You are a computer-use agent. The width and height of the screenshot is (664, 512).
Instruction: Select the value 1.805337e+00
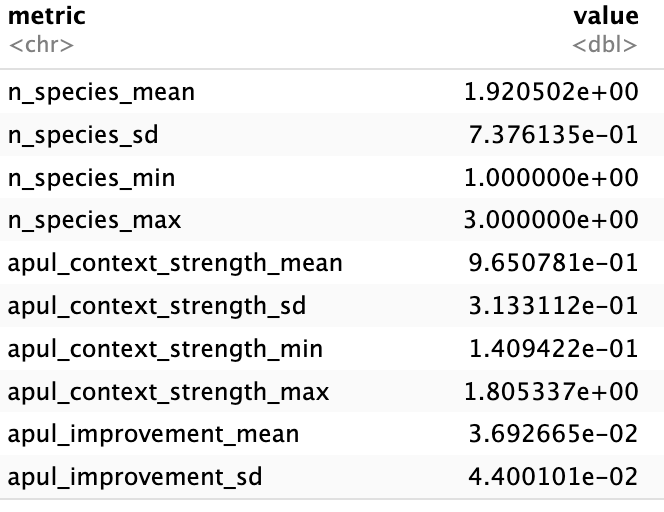pyautogui.click(x=550, y=391)
